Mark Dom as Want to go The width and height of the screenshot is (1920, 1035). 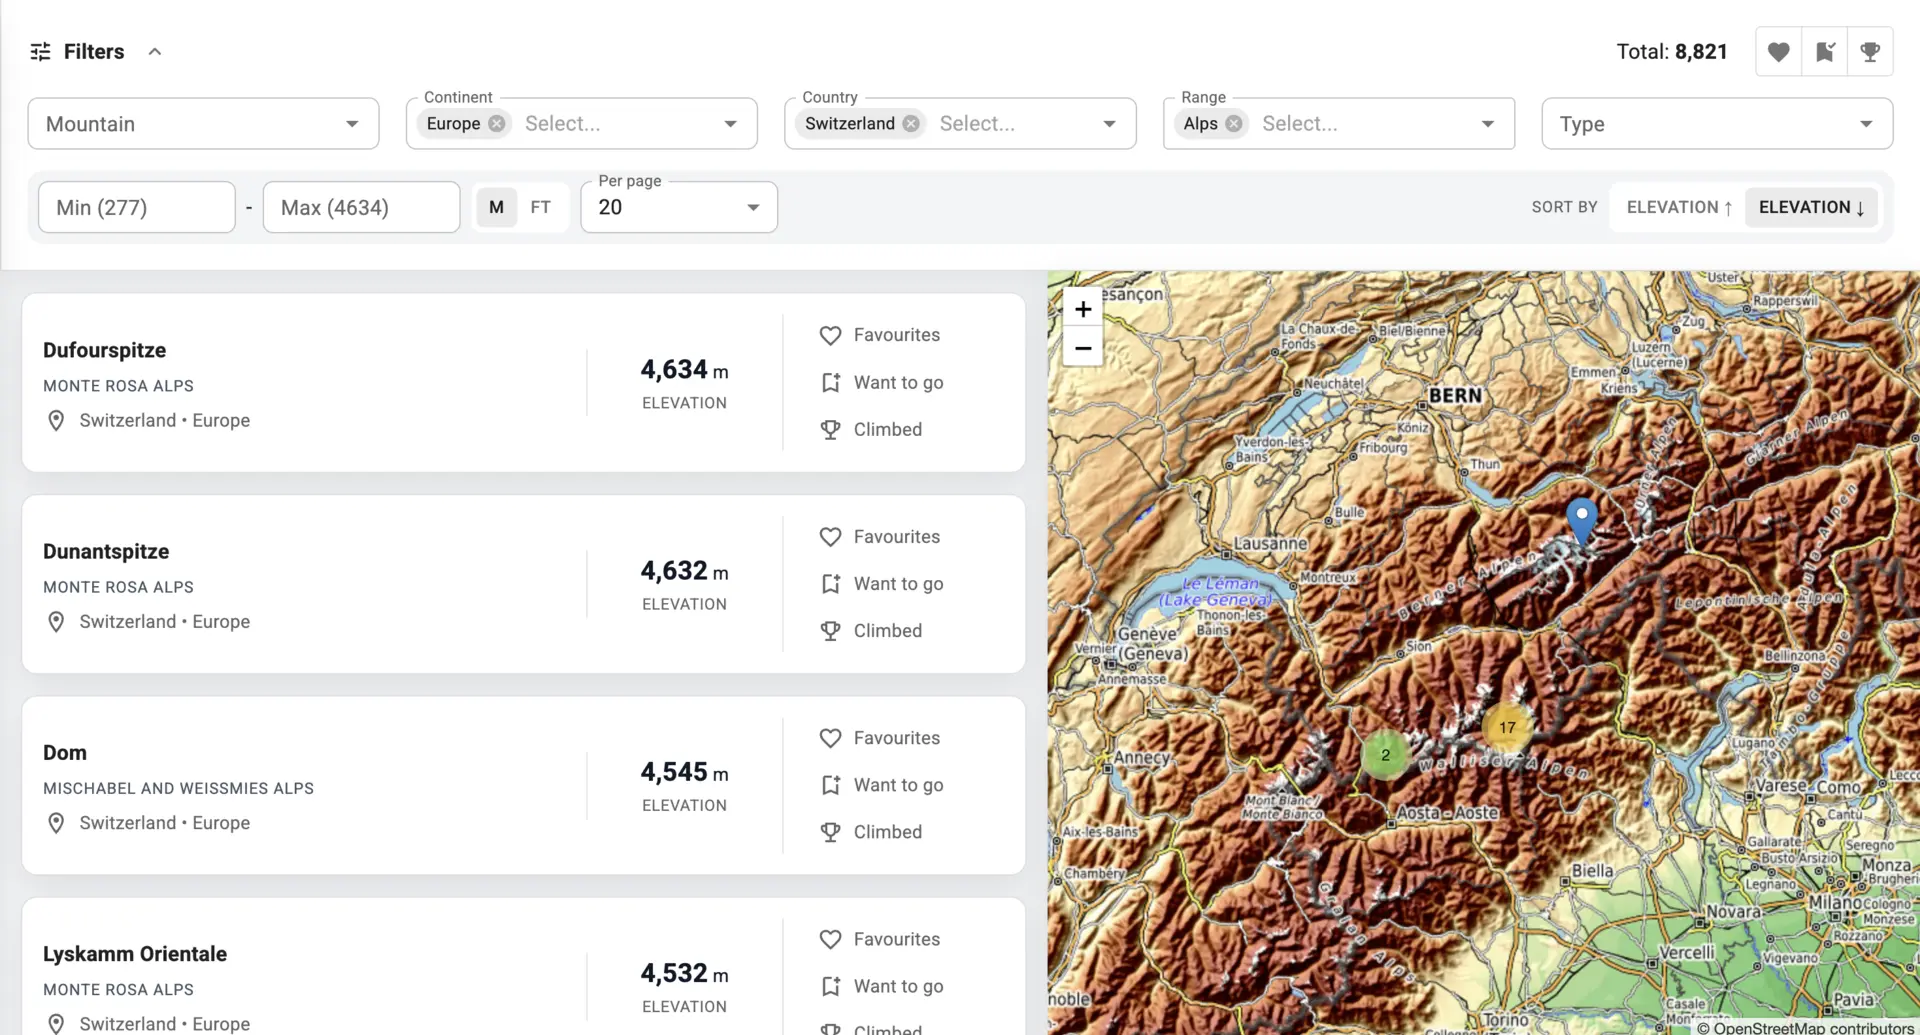point(881,785)
